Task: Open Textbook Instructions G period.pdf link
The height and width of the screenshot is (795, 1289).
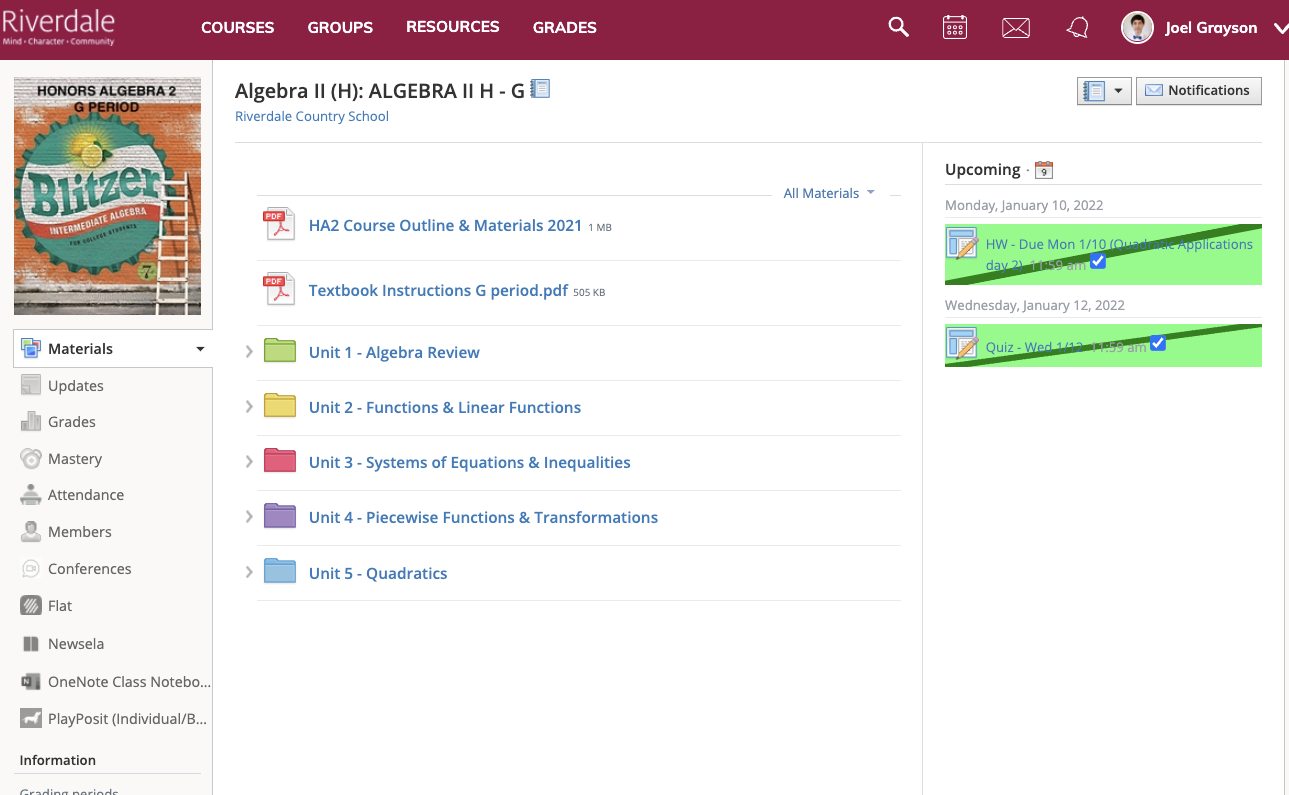Action: pyautogui.click(x=438, y=290)
